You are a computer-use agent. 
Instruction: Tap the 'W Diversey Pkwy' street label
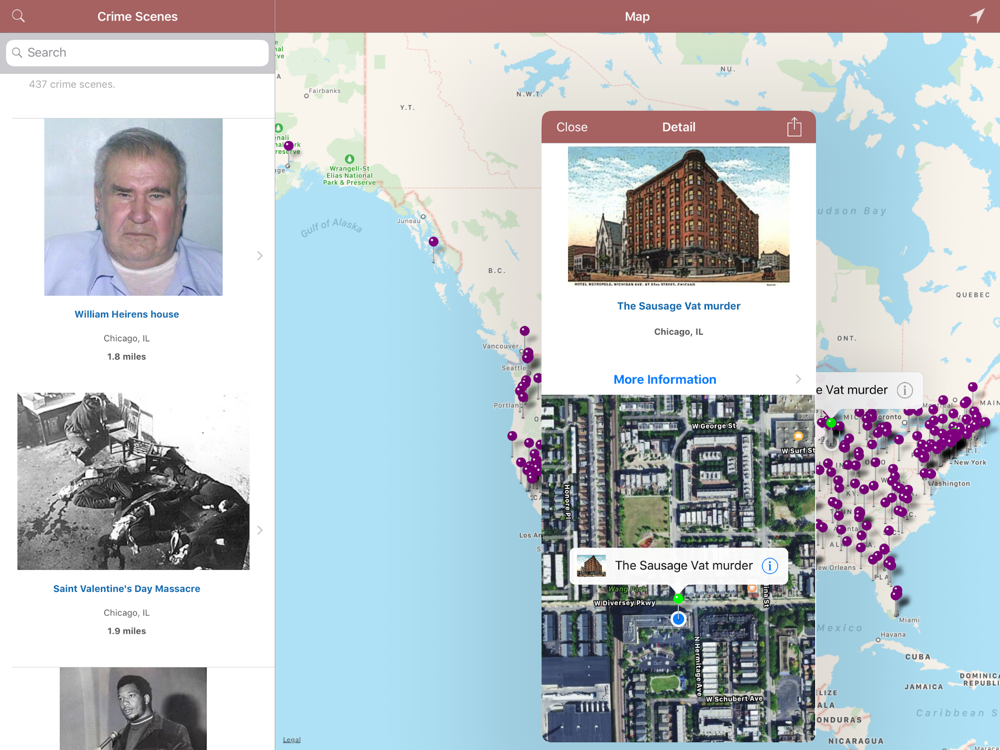pos(624,603)
